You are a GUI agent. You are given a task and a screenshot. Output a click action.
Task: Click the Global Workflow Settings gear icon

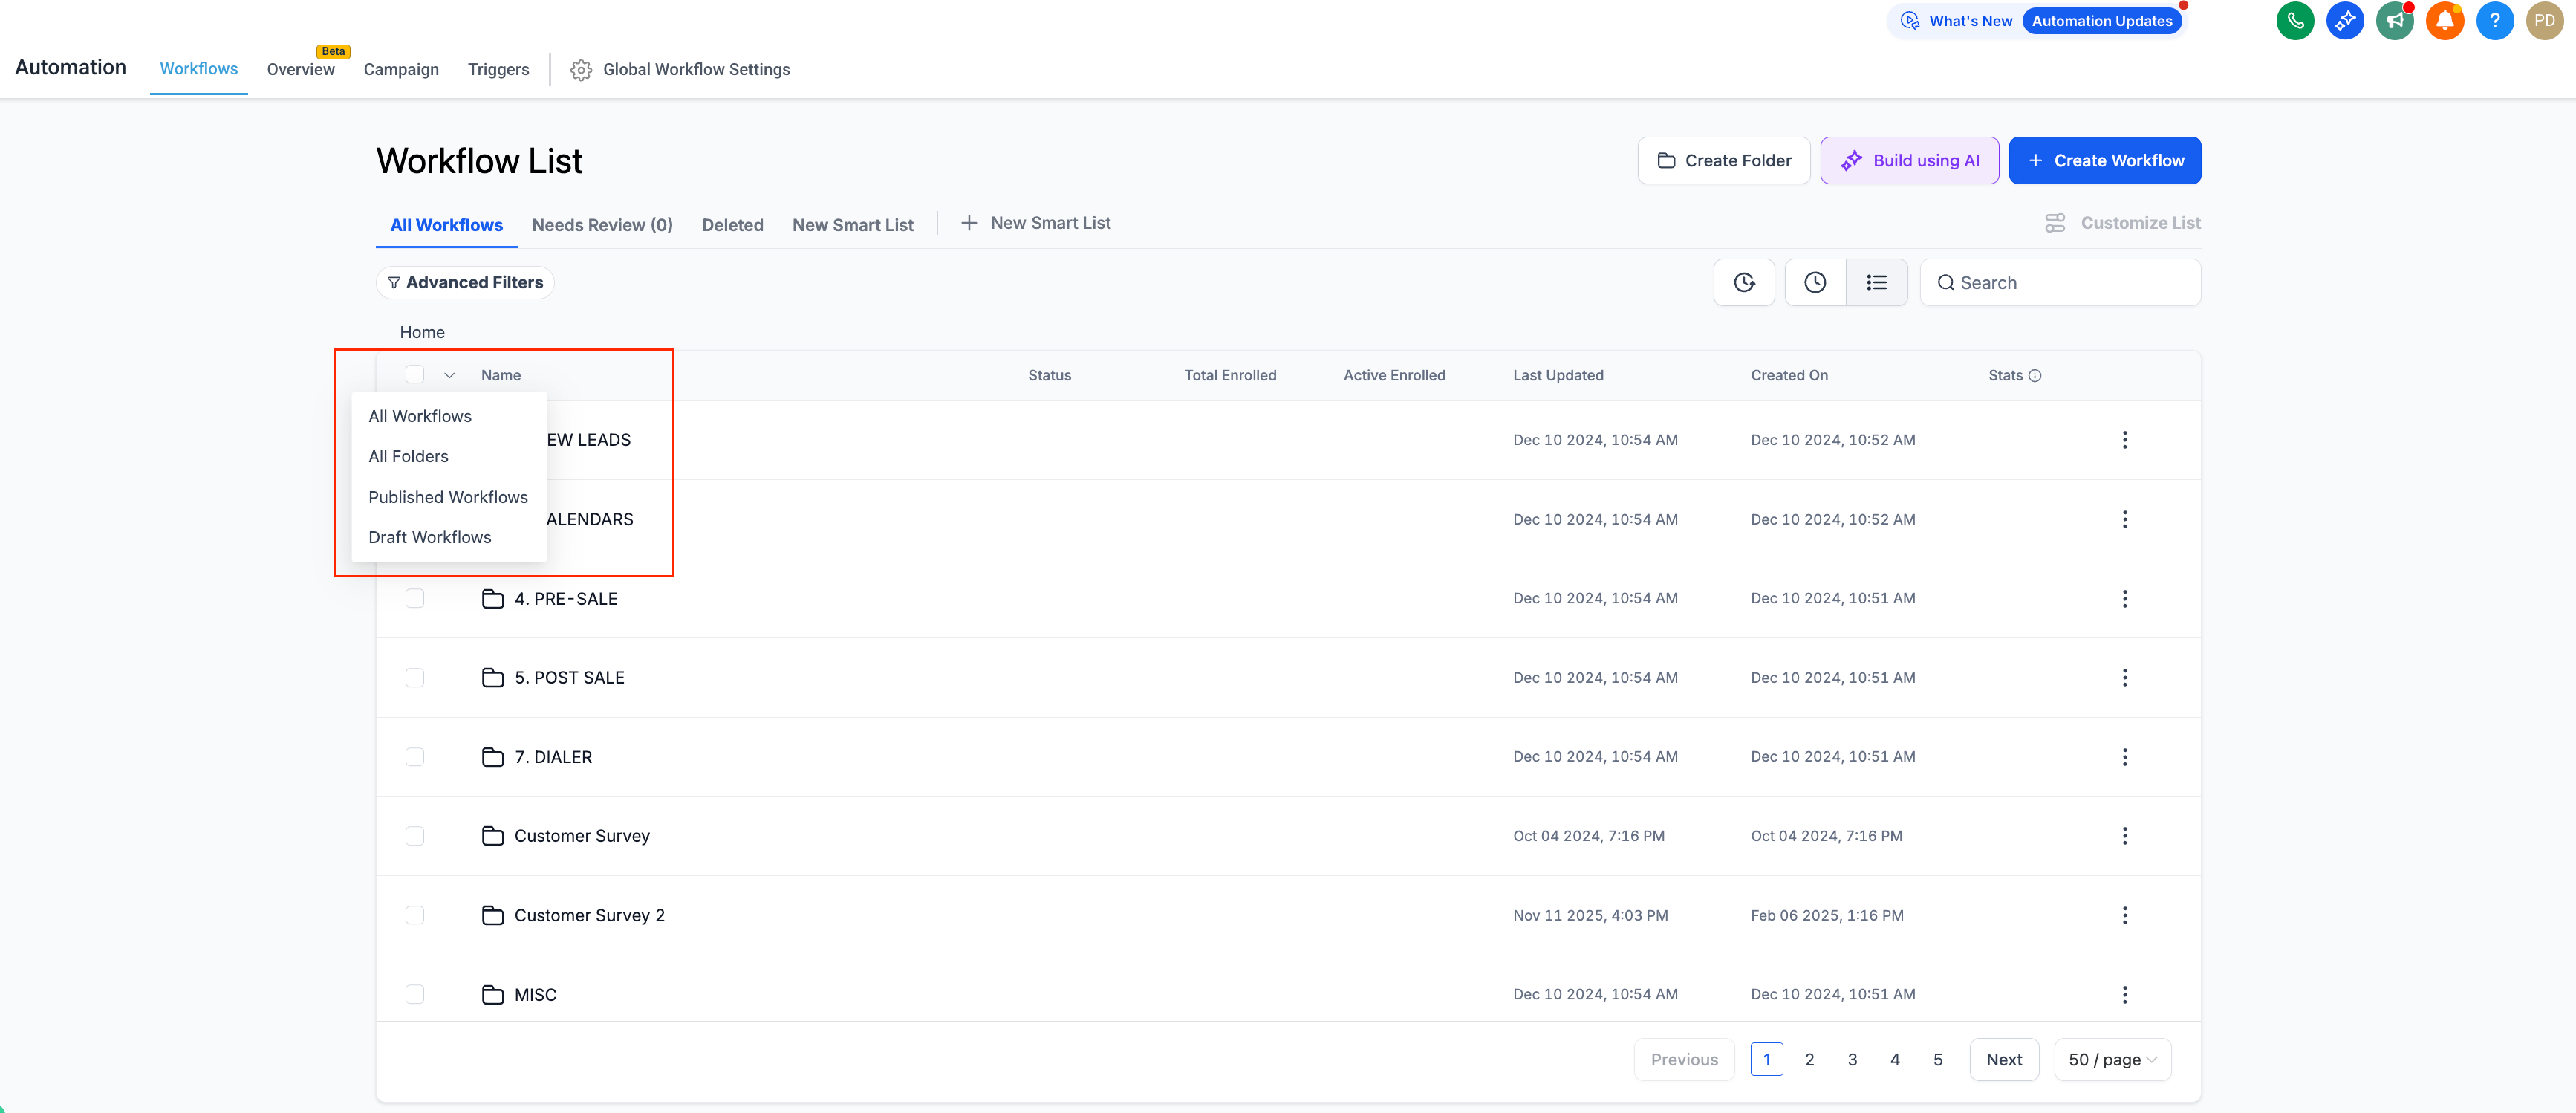tap(580, 70)
